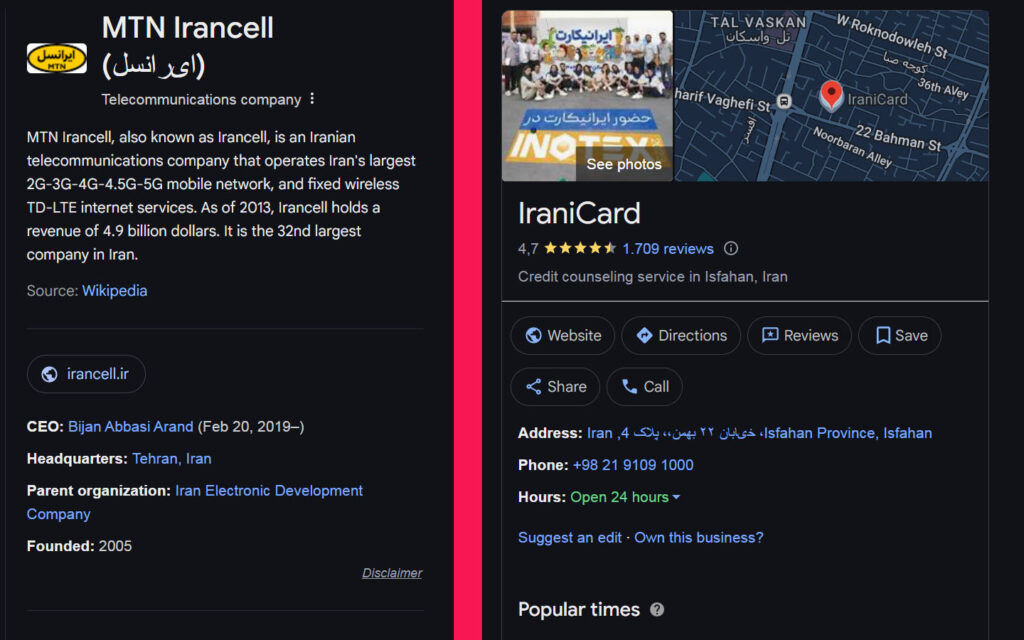Image resolution: width=1024 pixels, height=640 pixels.
Task: Click the info icon next to reviews
Action: click(x=731, y=248)
